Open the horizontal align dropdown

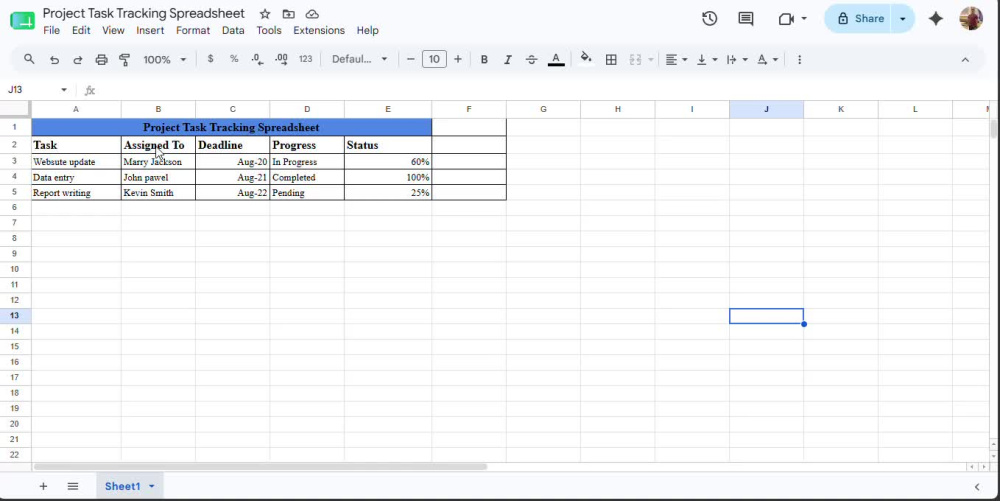click(676, 59)
